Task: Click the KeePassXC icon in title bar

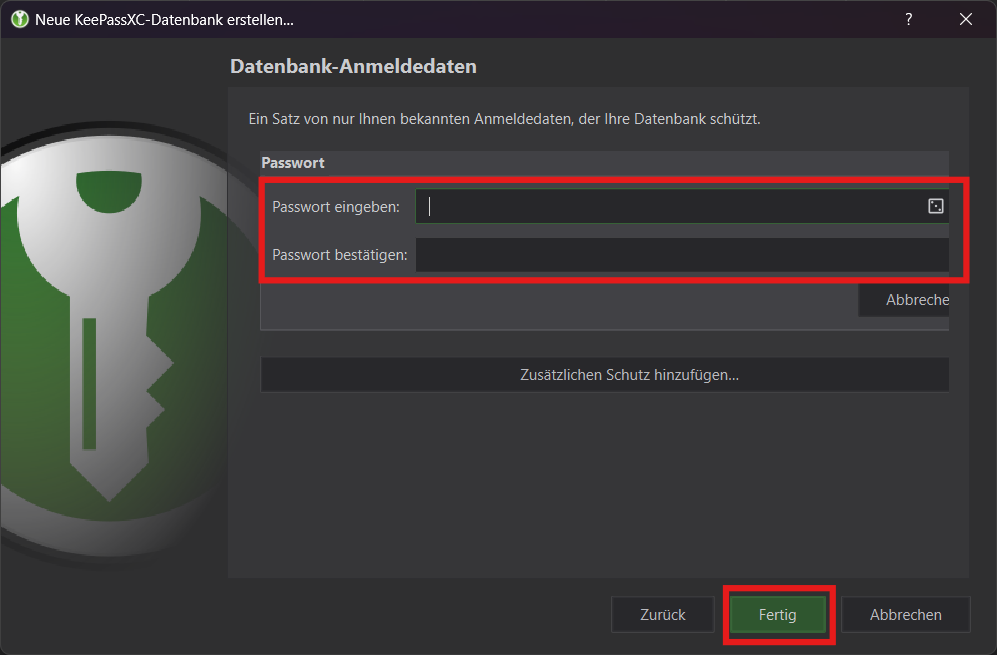Action: pos(19,19)
